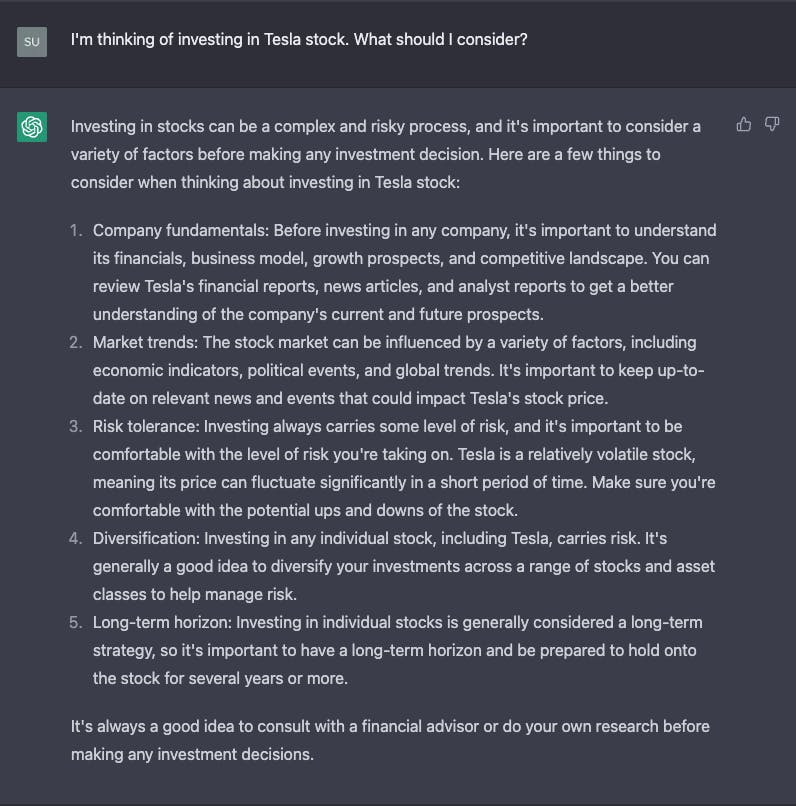The width and height of the screenshot is (796, 806).
Task: Click the 'Long-term horizon' list heading
Action: (162, 622)
